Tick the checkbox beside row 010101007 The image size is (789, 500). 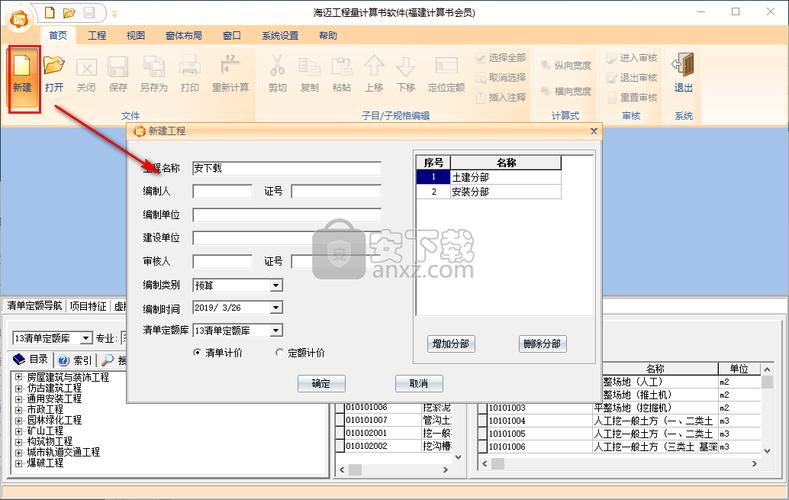(340, 420)
